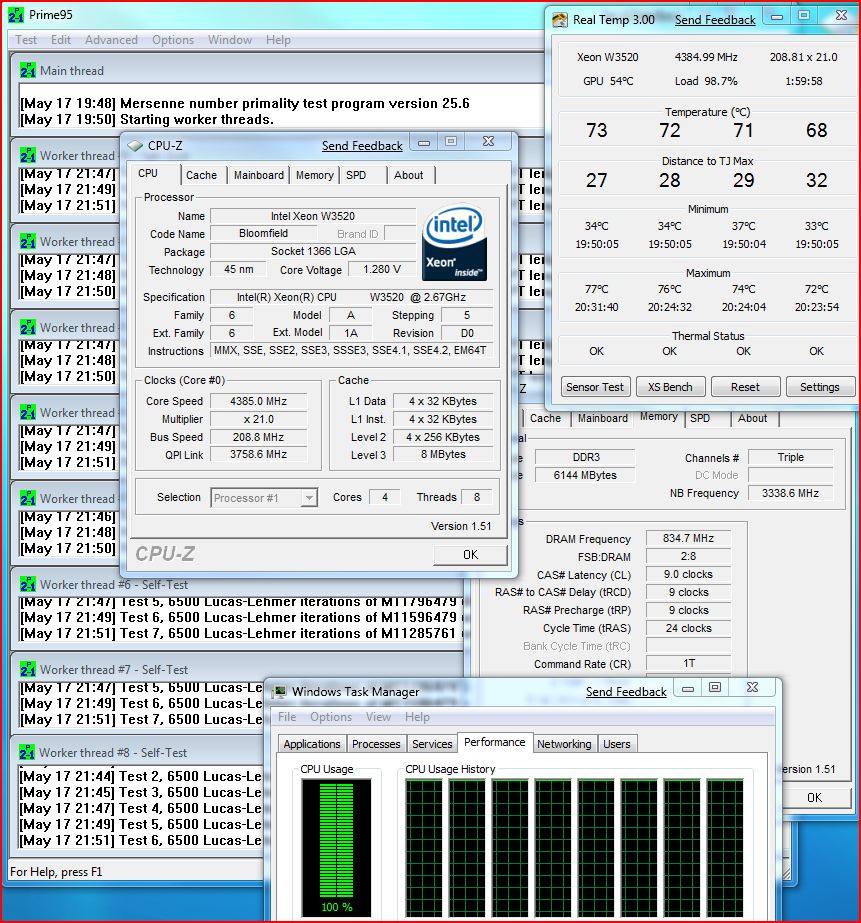The width and height of the screenshot is (861, 923).
Task: Click the Load 98.7% reading in Real Temp
Action: pyautogui.click(x=706, y=81)
